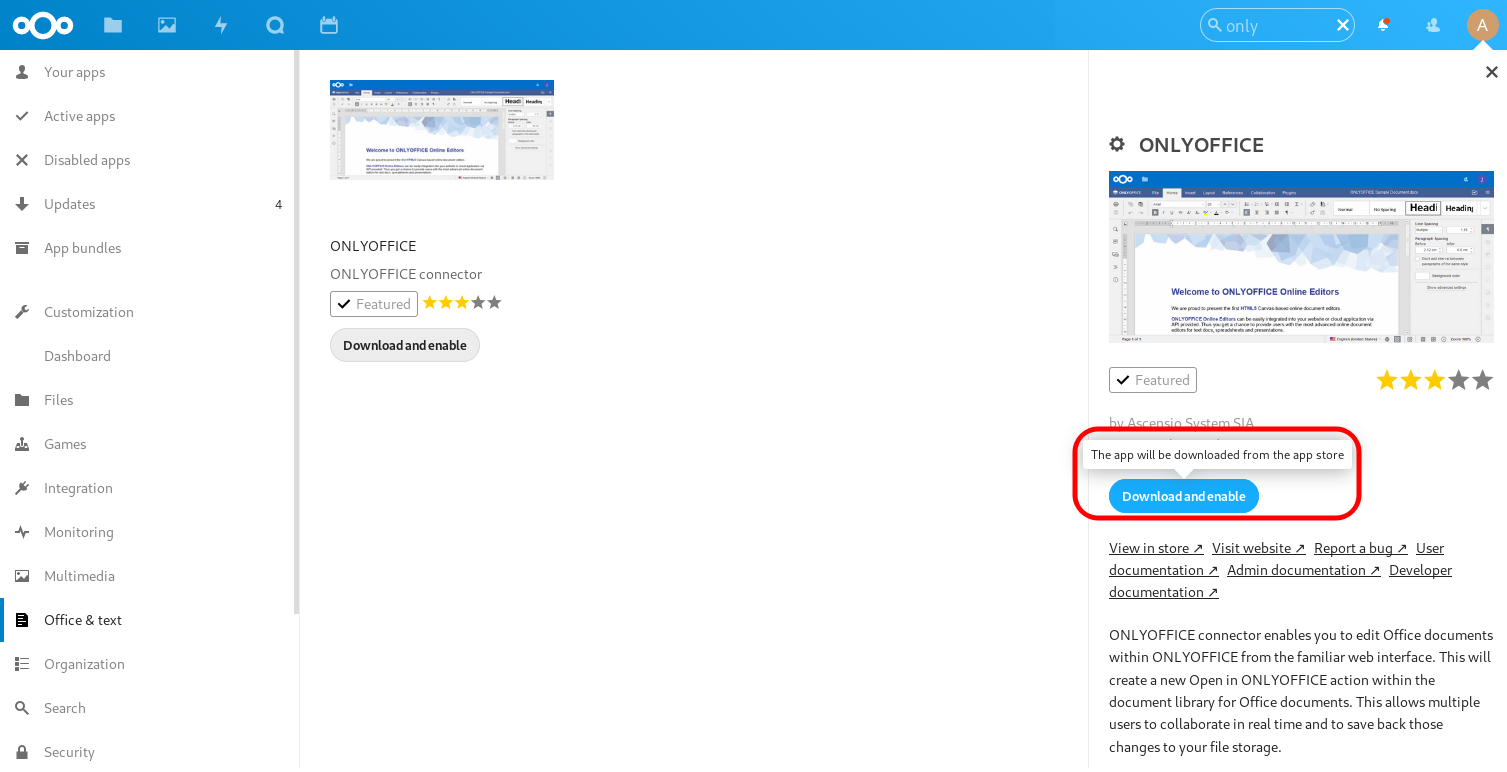Open Admin documentation link
Screen dimensions: 1507x772
pos(1304,570)
